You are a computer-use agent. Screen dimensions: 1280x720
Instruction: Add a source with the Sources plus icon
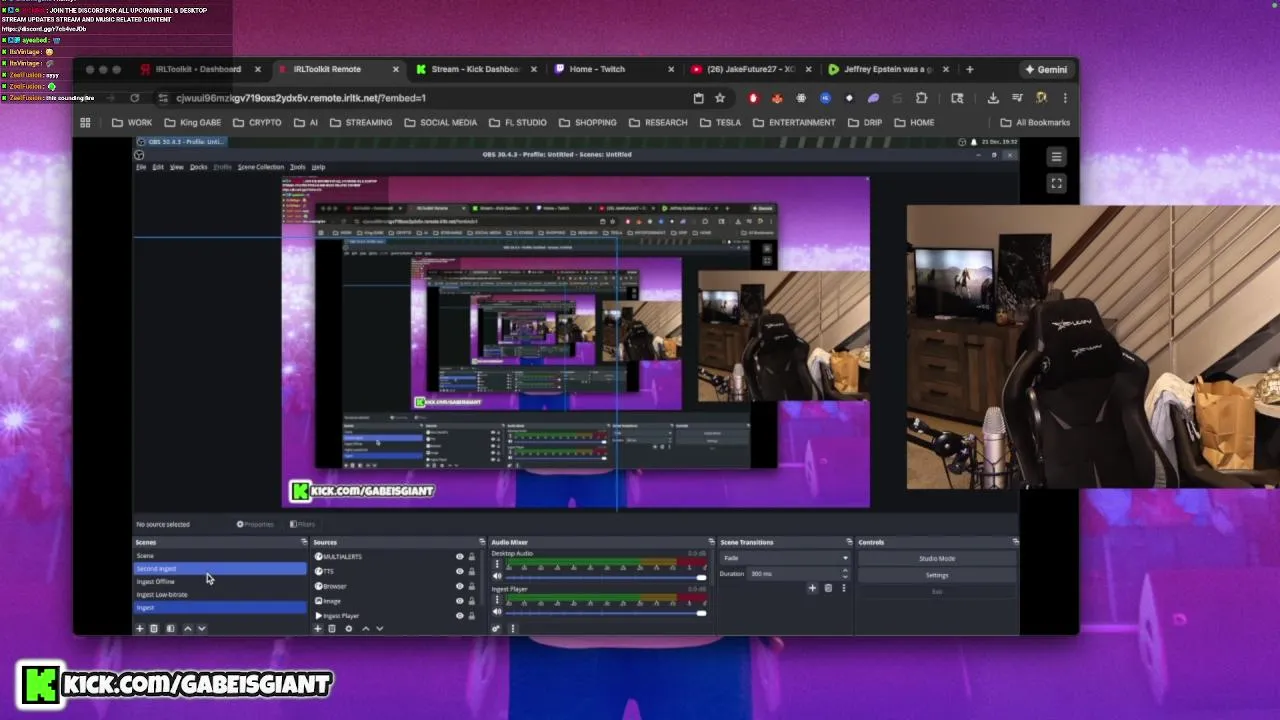point(318,628)
